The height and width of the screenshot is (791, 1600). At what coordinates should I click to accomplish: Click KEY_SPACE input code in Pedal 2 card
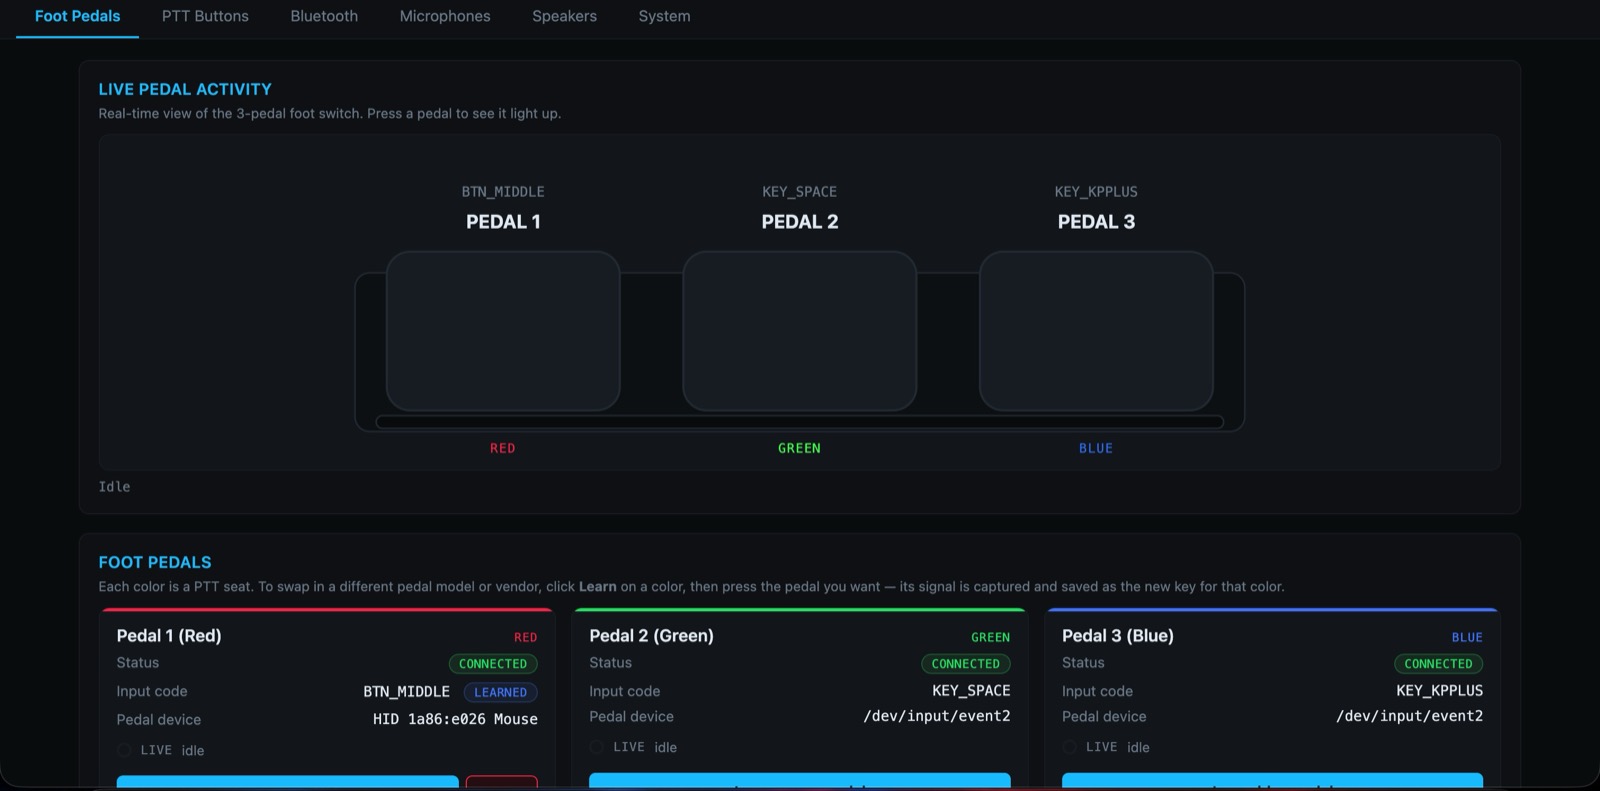[x=971, y=691]
